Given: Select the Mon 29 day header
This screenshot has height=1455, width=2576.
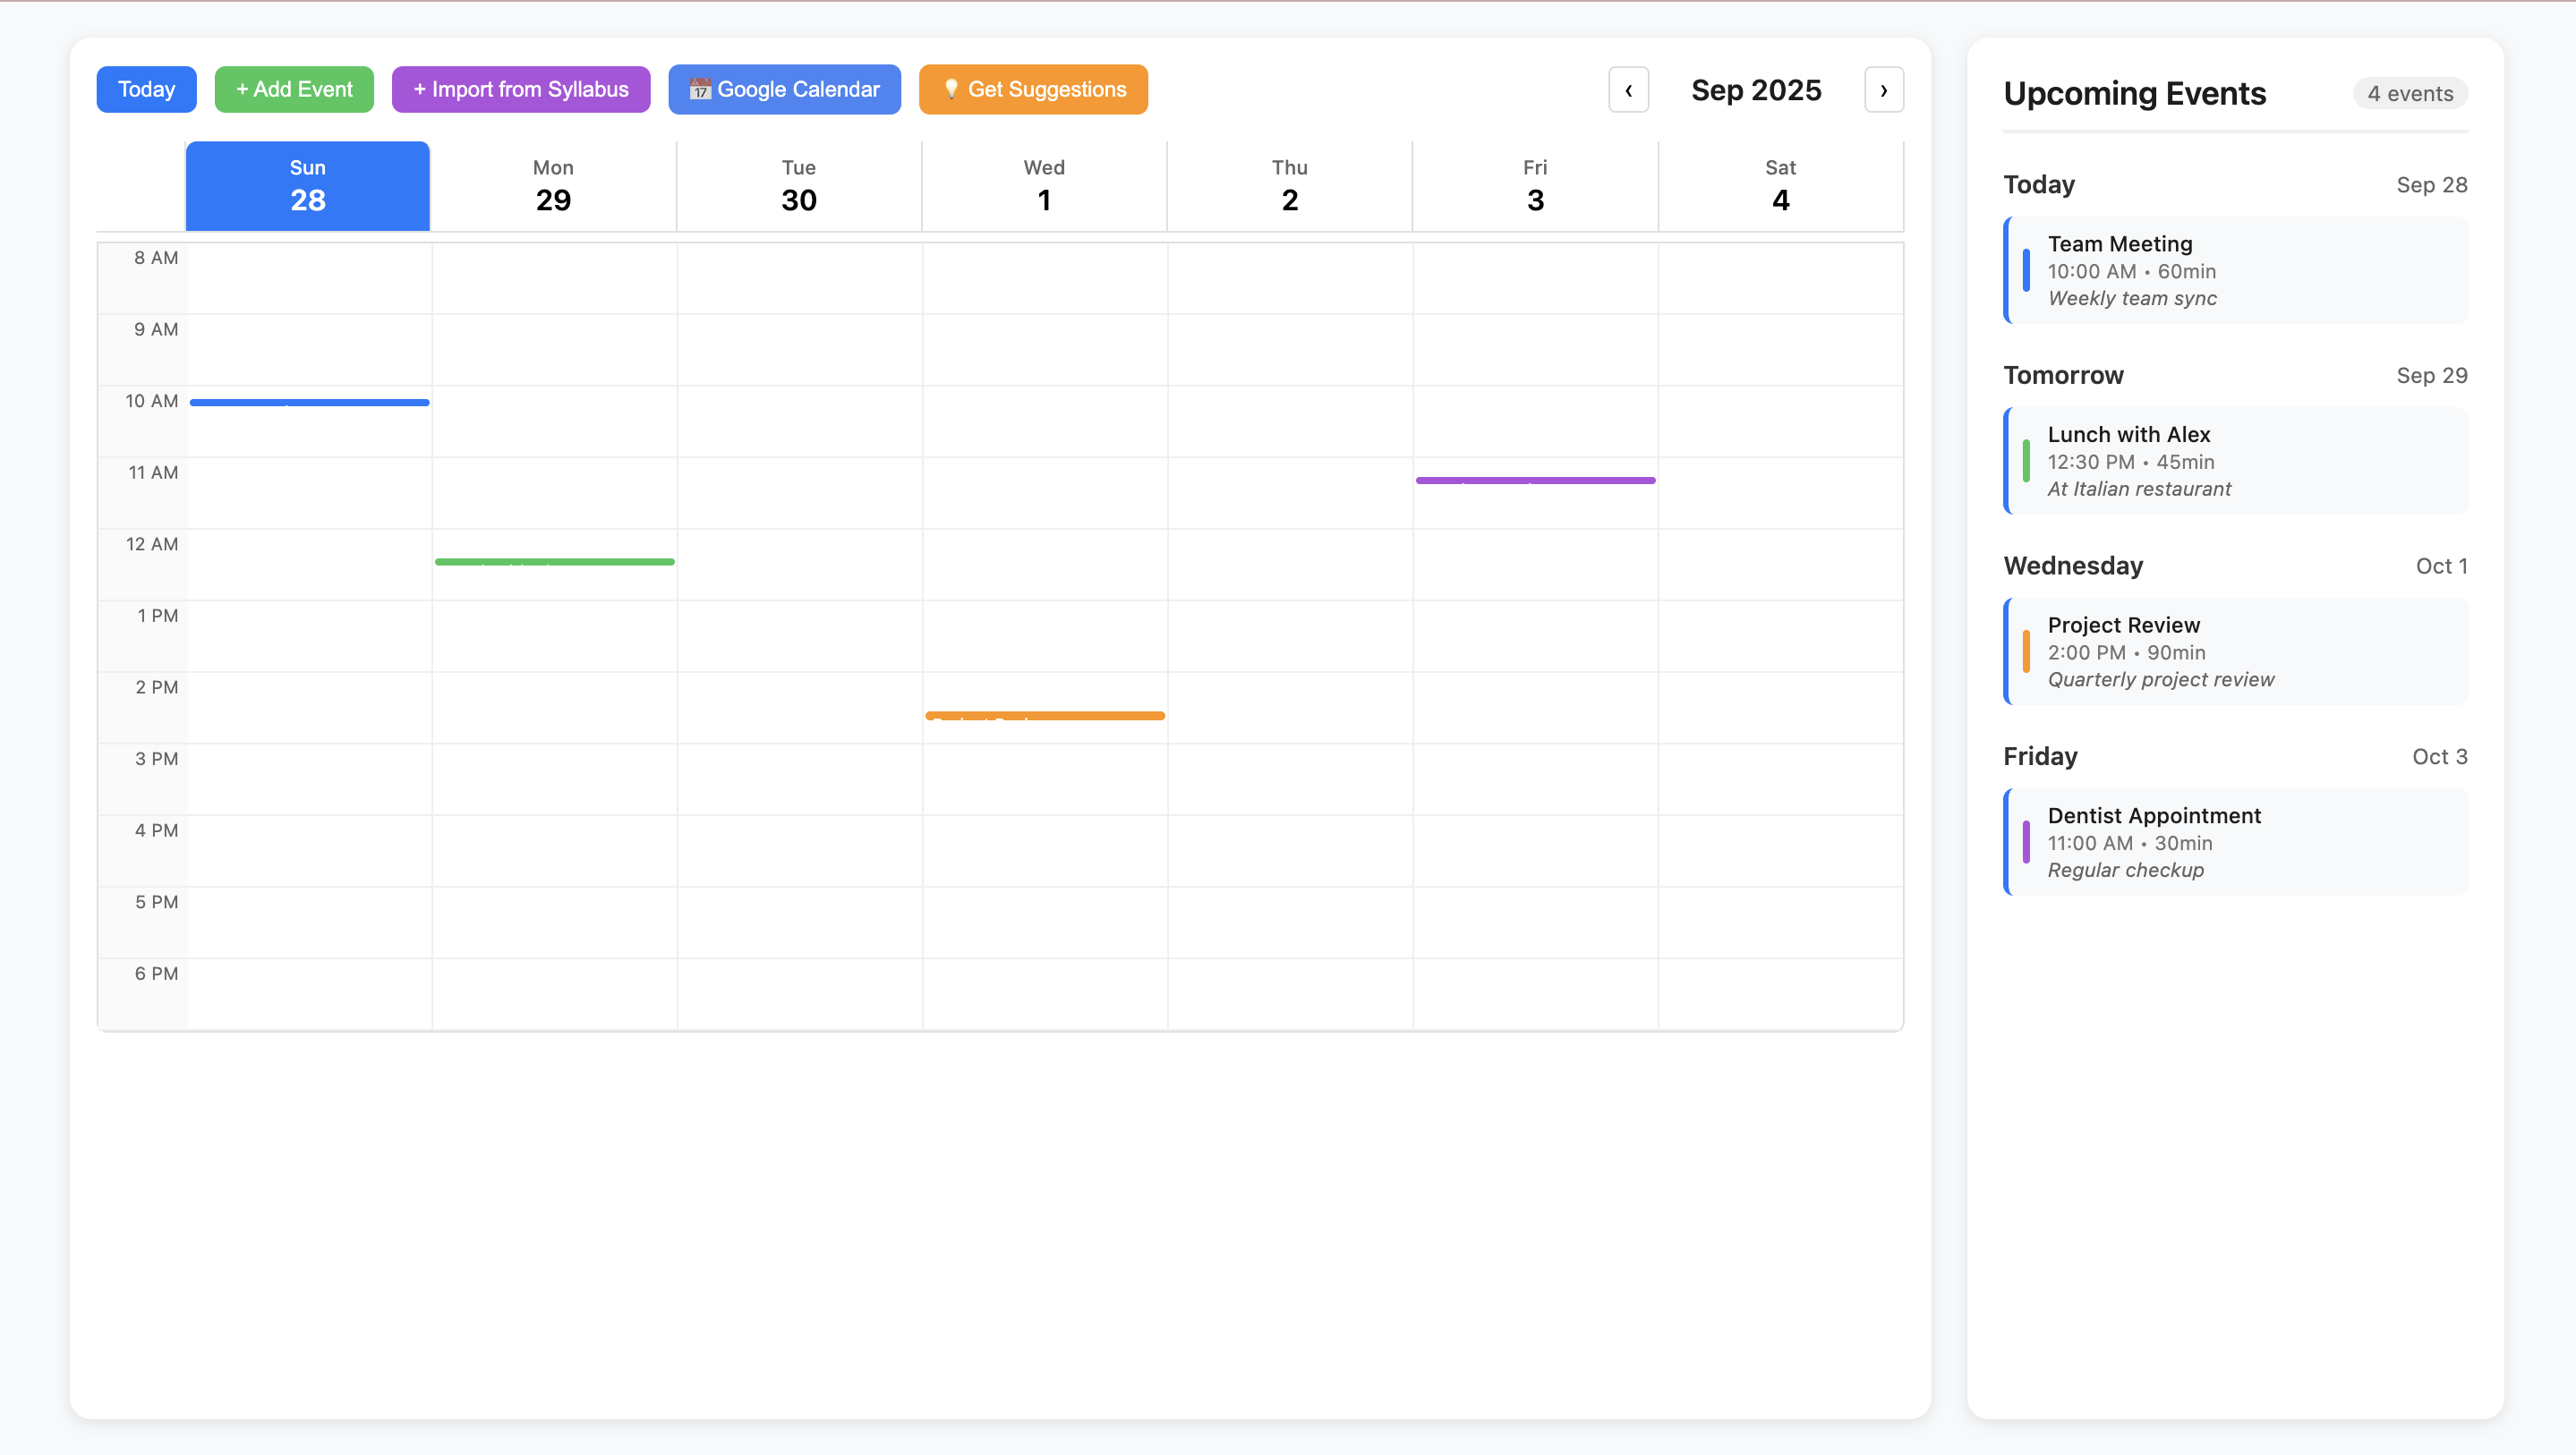Looking at the screenshot, I should tap(553, 186).
